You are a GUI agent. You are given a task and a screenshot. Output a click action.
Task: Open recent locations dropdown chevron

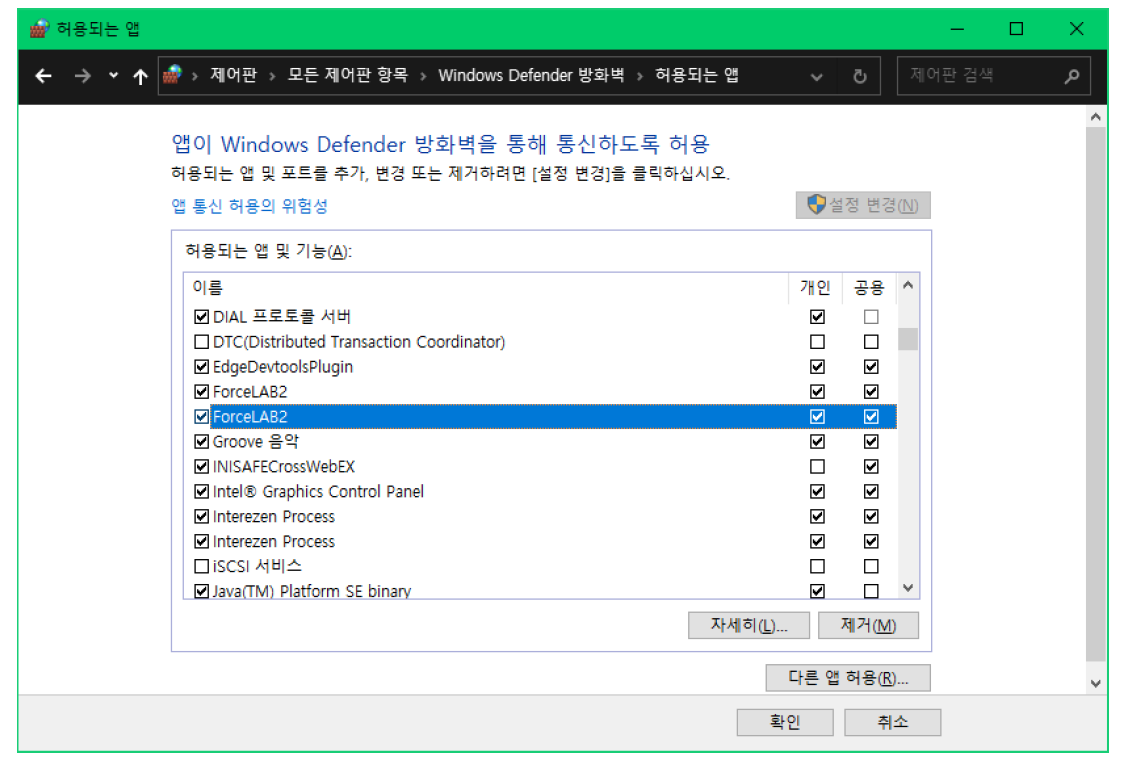coord(113,75)
